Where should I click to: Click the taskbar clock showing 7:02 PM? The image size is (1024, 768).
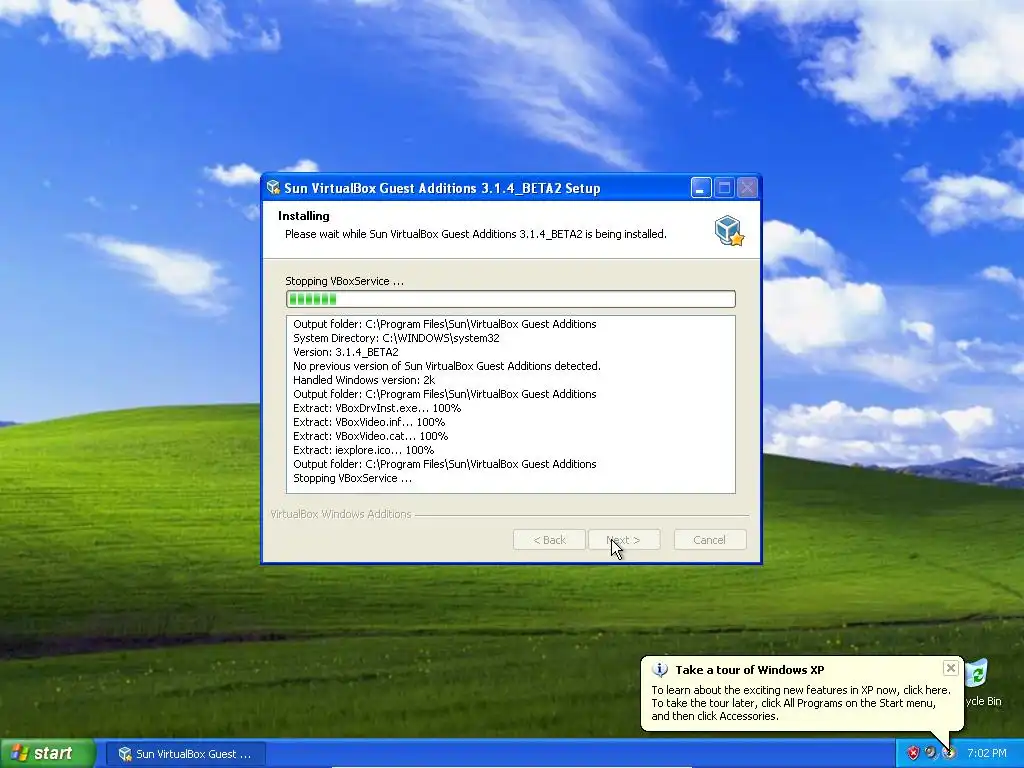[987, 754]
